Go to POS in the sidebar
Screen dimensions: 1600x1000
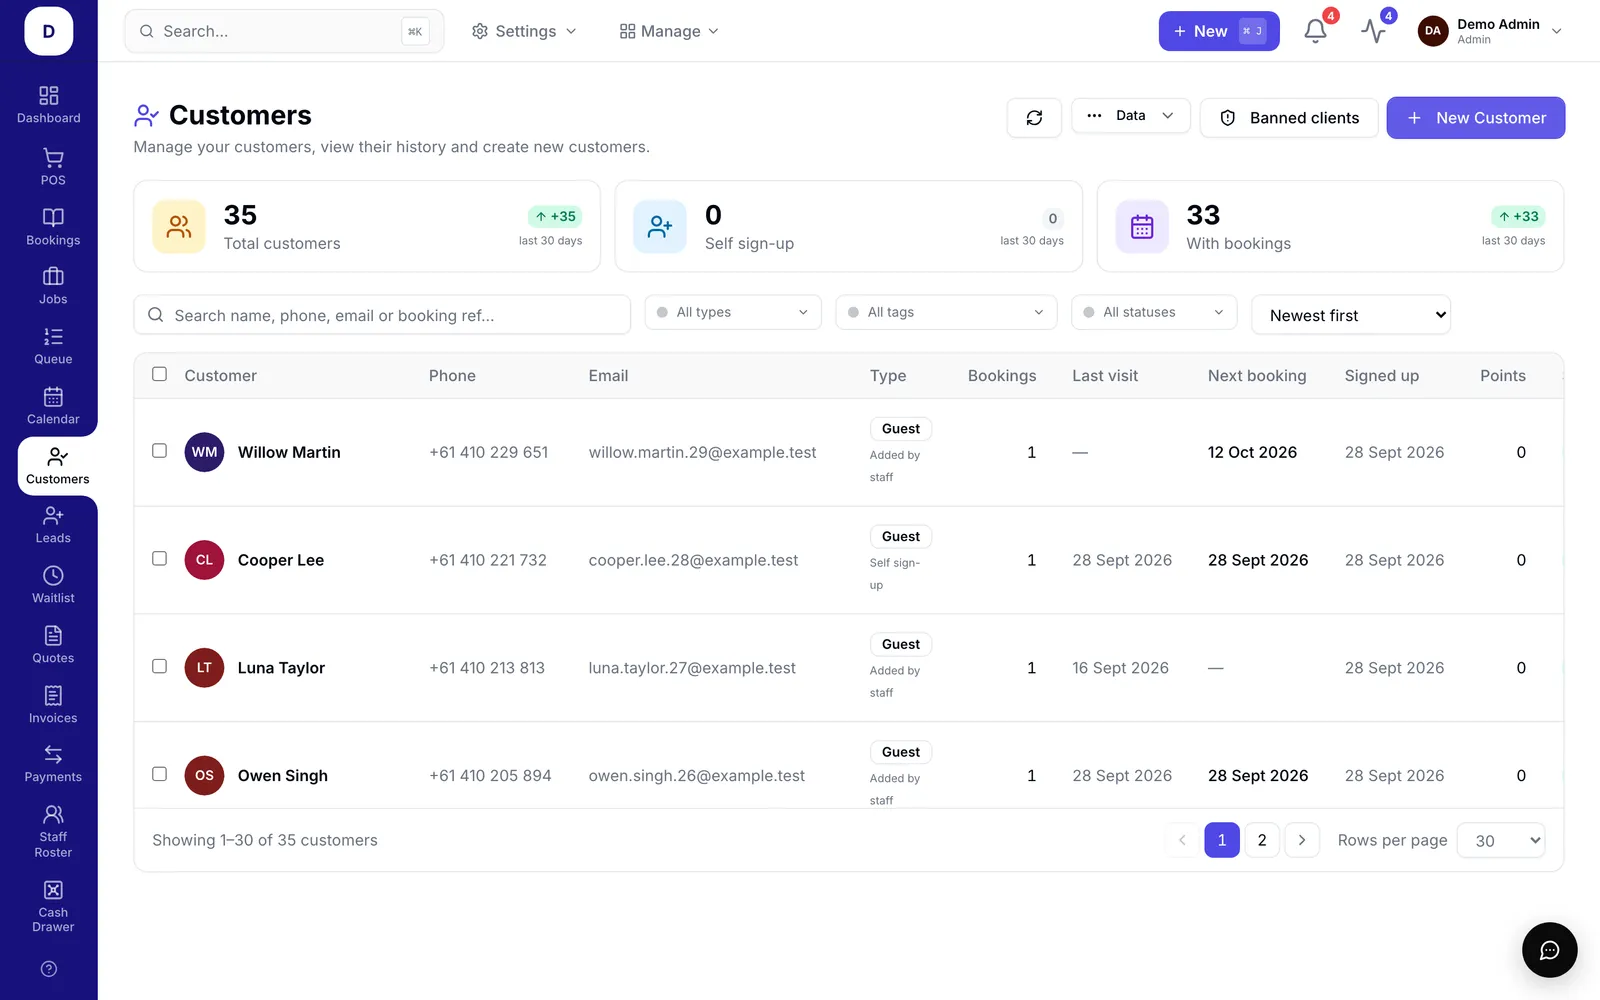pyautogui.click(x=53, y=167)
